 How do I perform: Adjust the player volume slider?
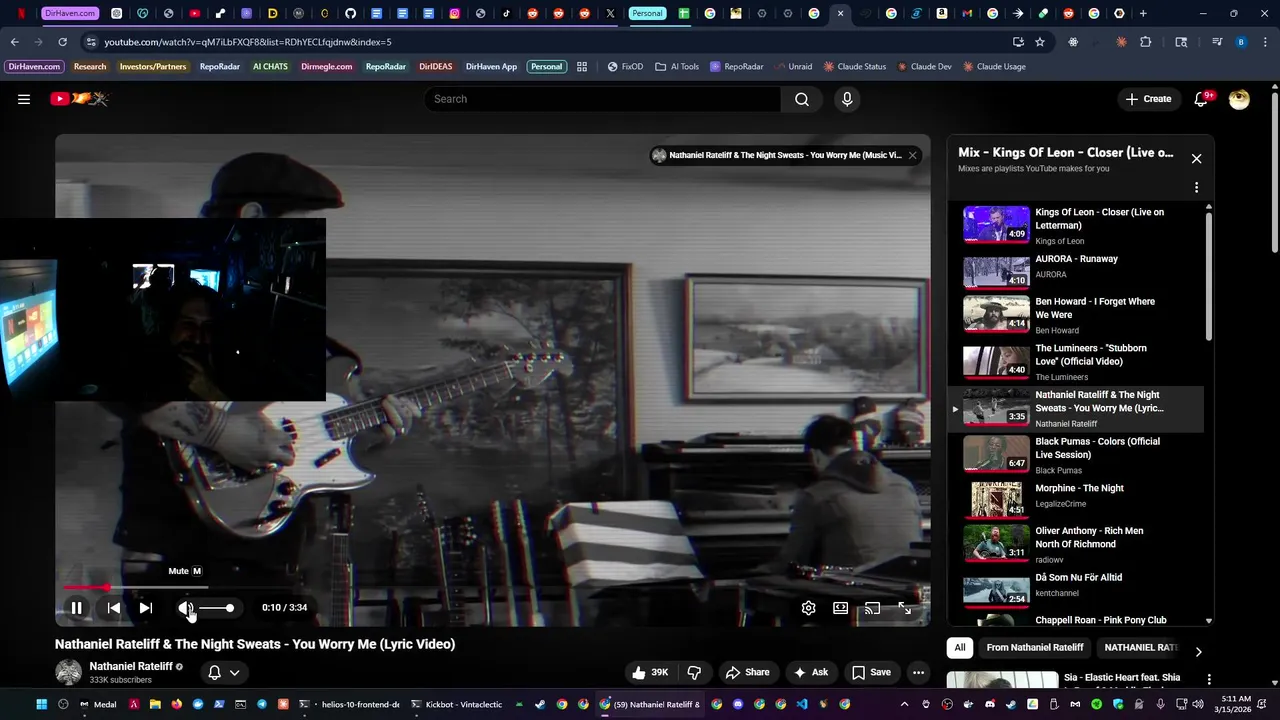pos(216,608)
